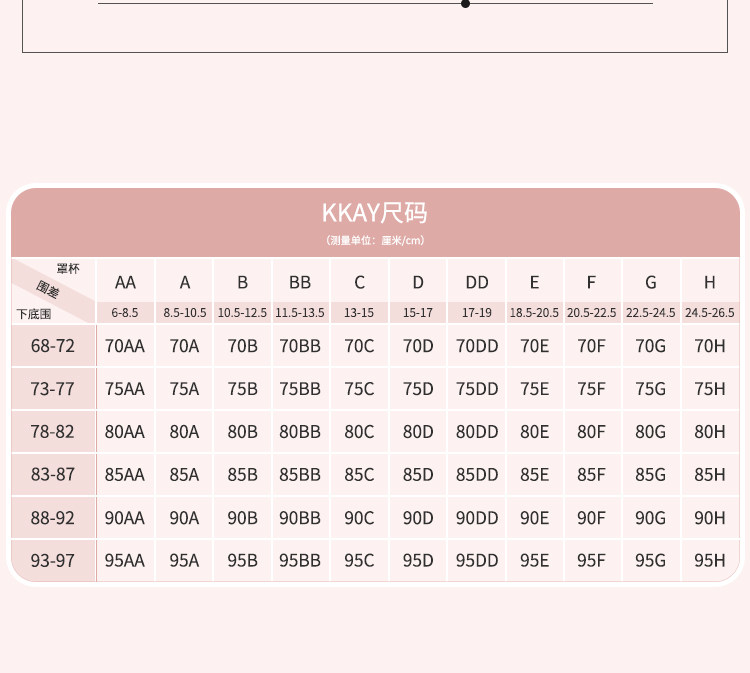The width and height of the screenshot is (750, 673).
Task: Select the 90A size cell
Action: click(x=184, y=518)
